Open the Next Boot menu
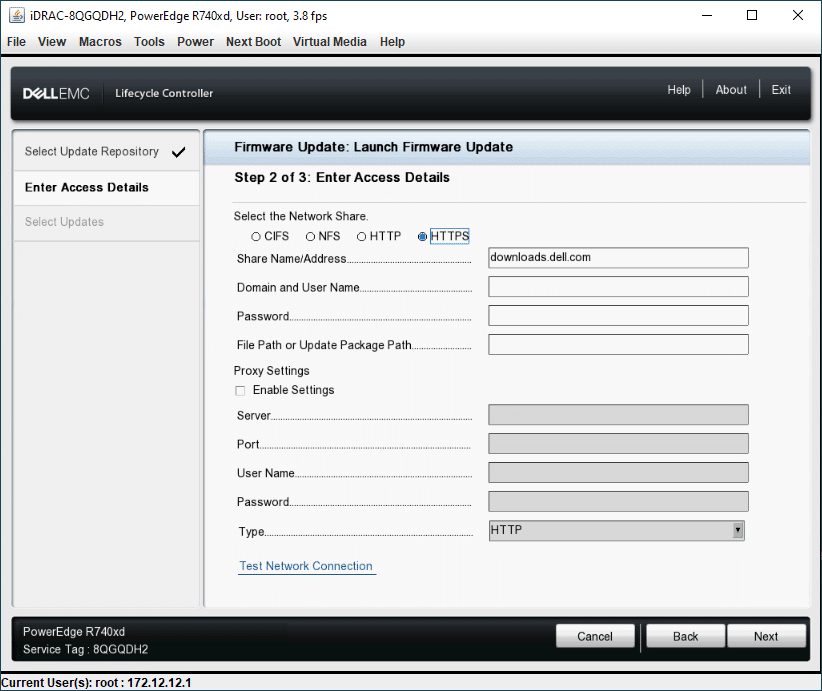This screenshot has width=822, height=691. [253, 42]
